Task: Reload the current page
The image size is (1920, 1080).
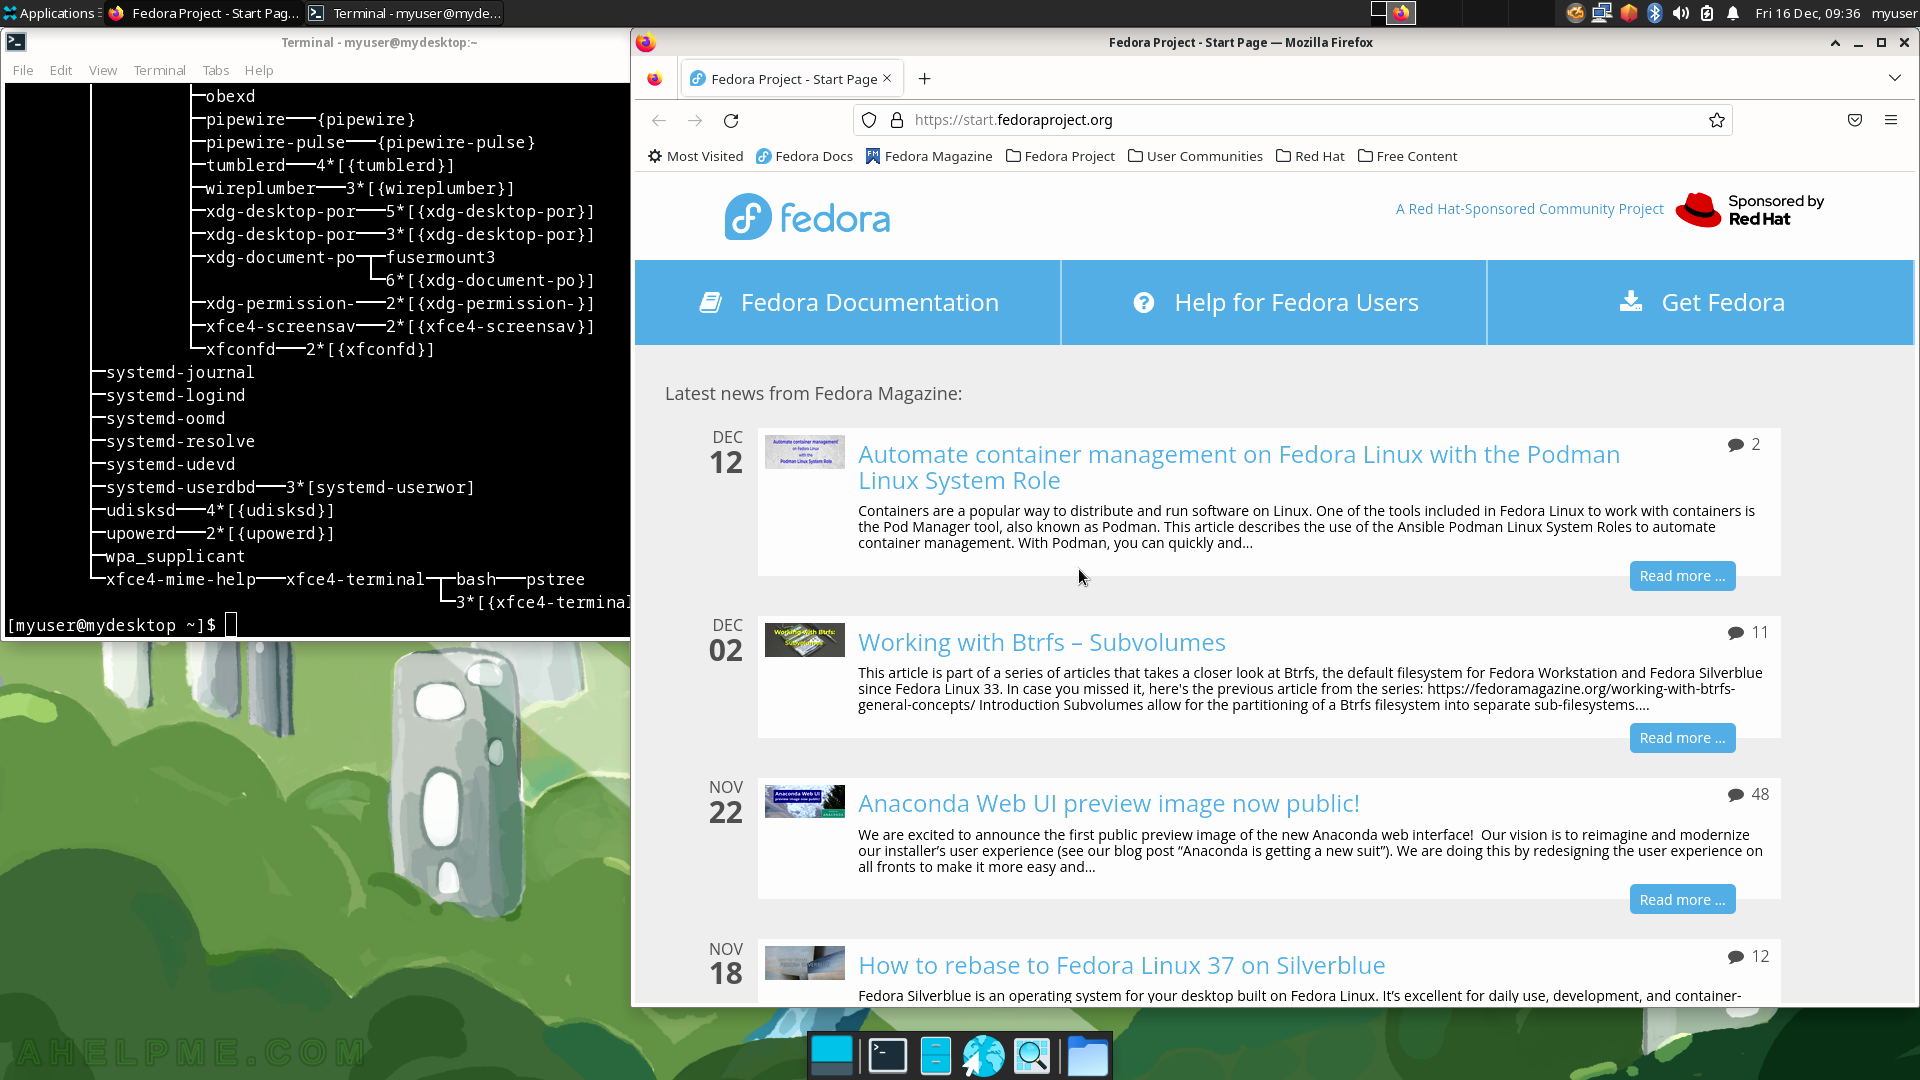Action: click(x=731, y=120)
